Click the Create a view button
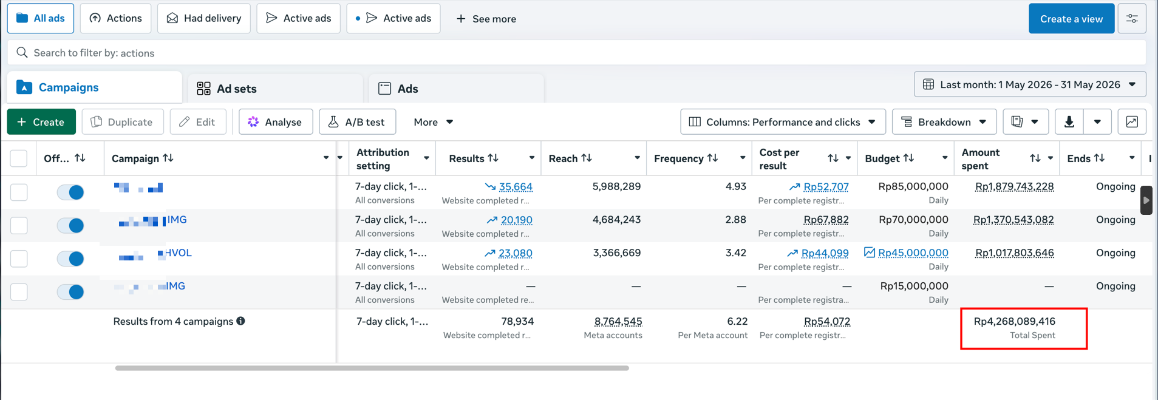Image resolution: width=1158 pixels, height=400 pixels. (1071, 18)
